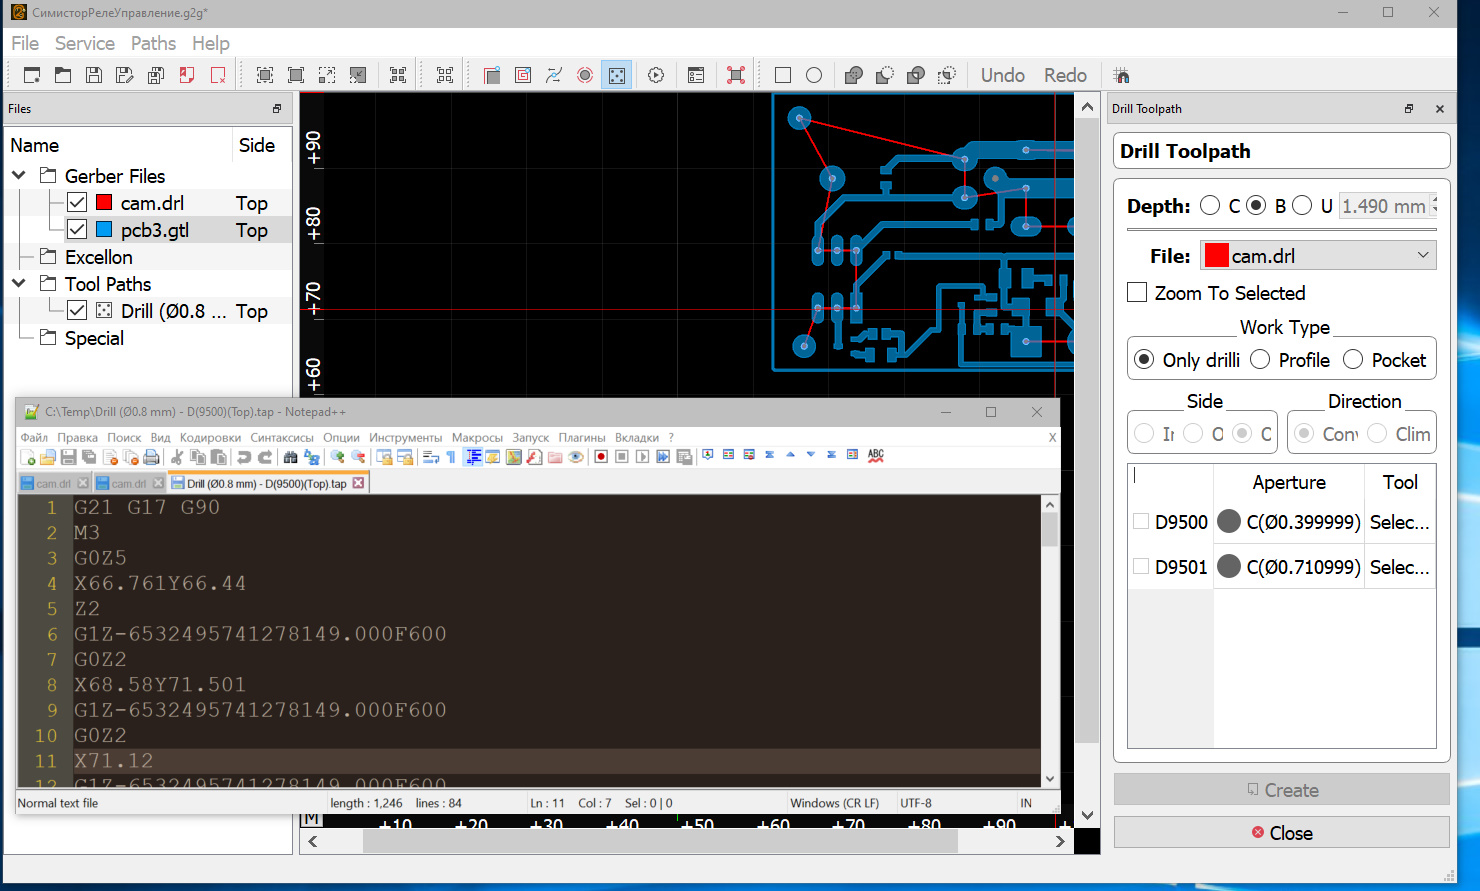This screenshot has width=1480, height=891.
Task: Collapse the Tool Paths tree node
Action: pyautogui.click(x=19, y=284)
